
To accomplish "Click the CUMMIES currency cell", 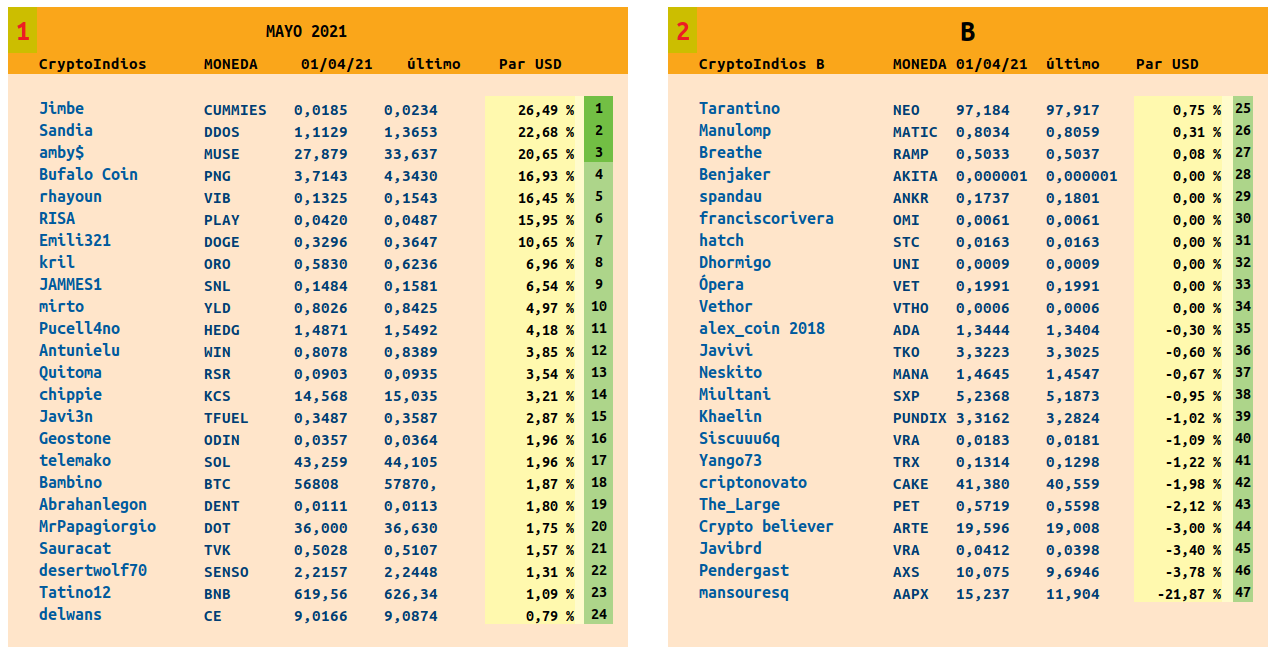I will click(235, 110).
